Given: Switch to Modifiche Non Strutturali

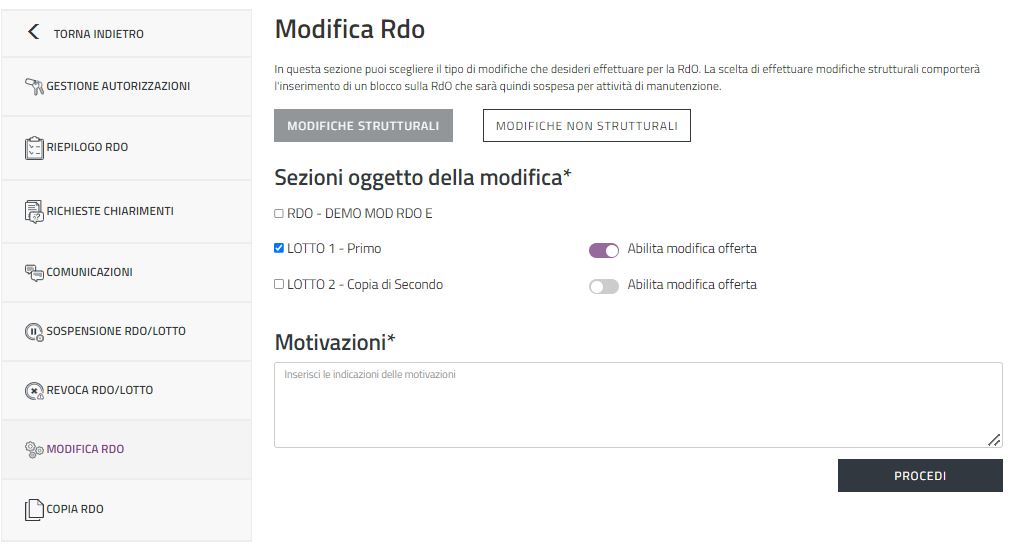Looking at the screenshot, I should point(586,126).
